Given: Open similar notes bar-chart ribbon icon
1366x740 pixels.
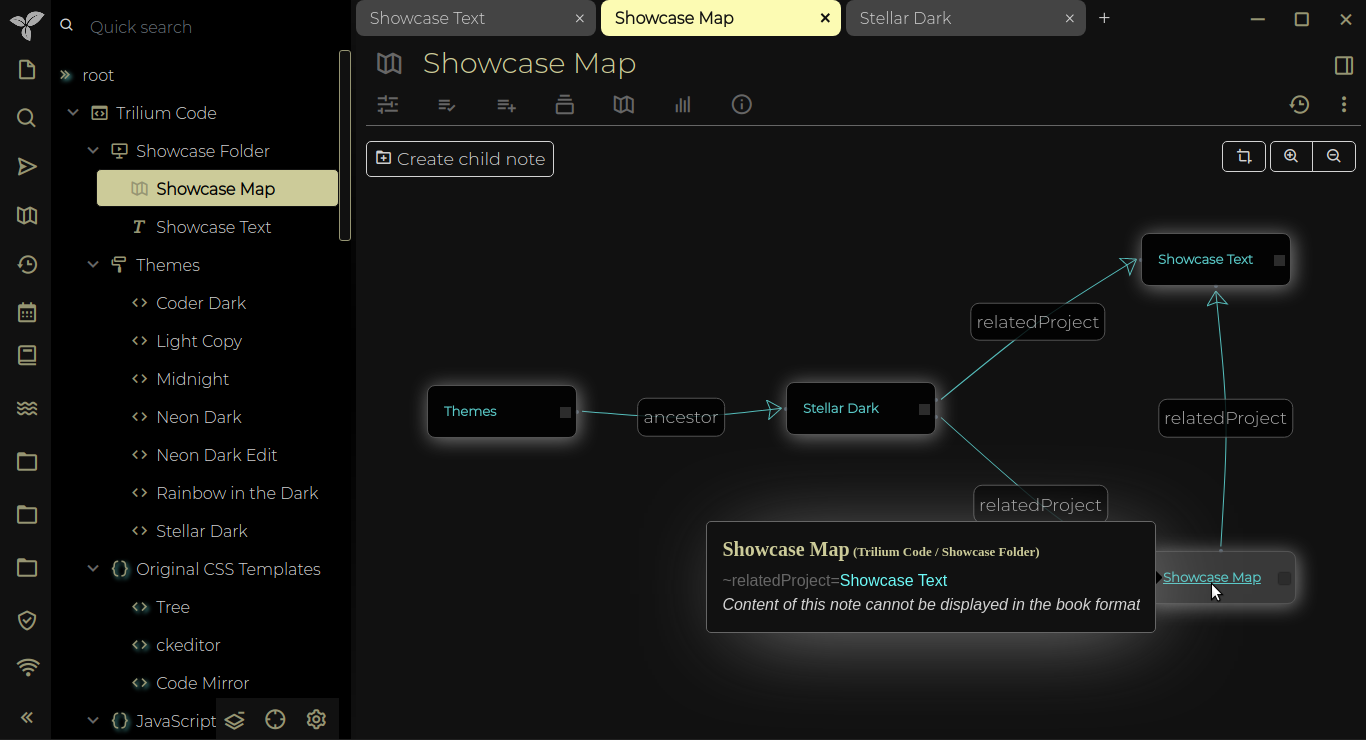Looking at the screenshot, I should point(683,104).
